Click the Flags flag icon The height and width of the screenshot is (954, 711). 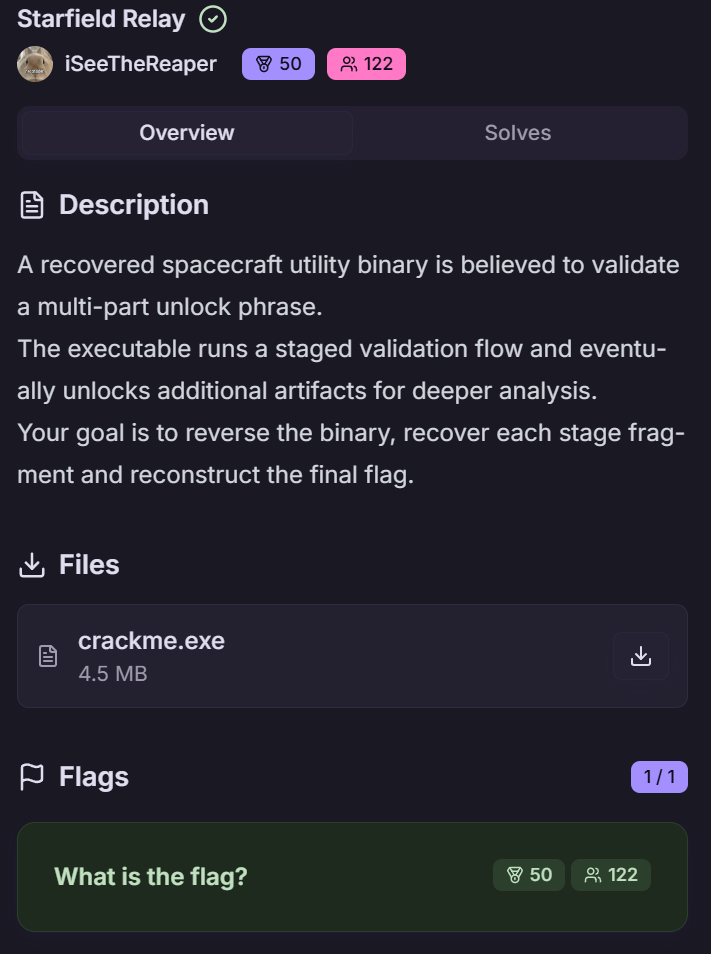coord(33,777)
